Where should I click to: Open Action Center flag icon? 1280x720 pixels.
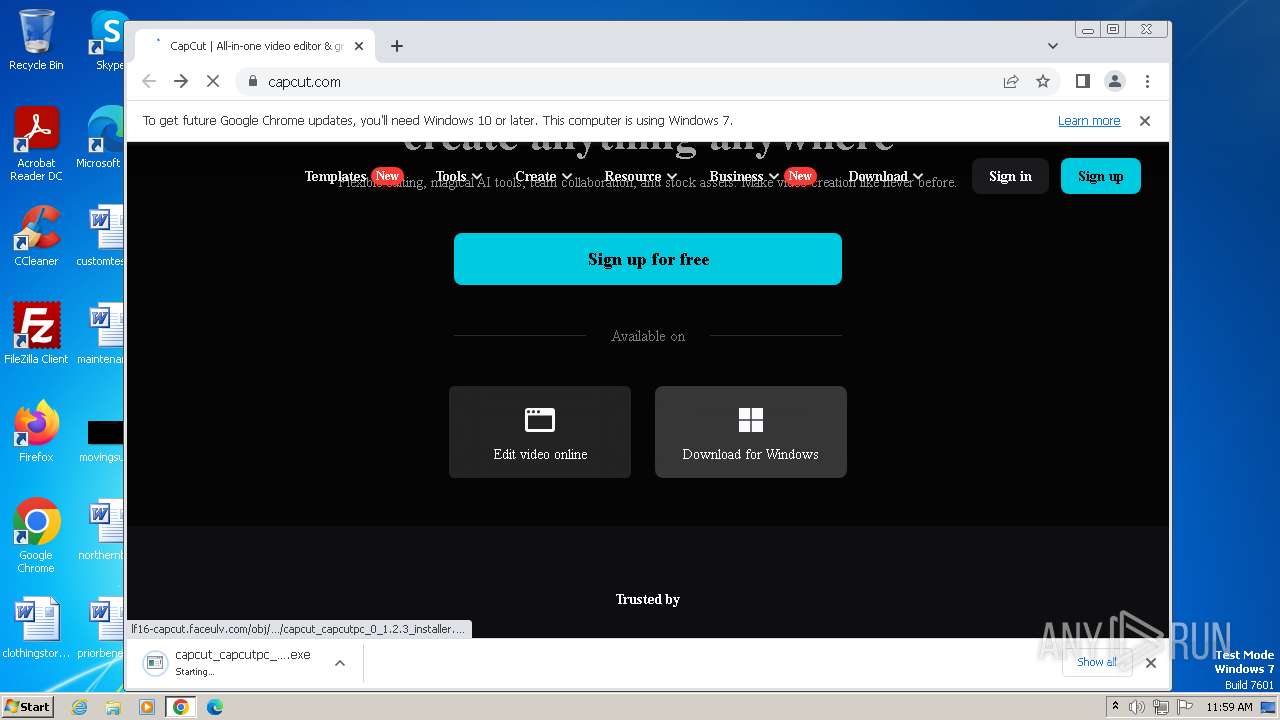(x=1183, y=707)
